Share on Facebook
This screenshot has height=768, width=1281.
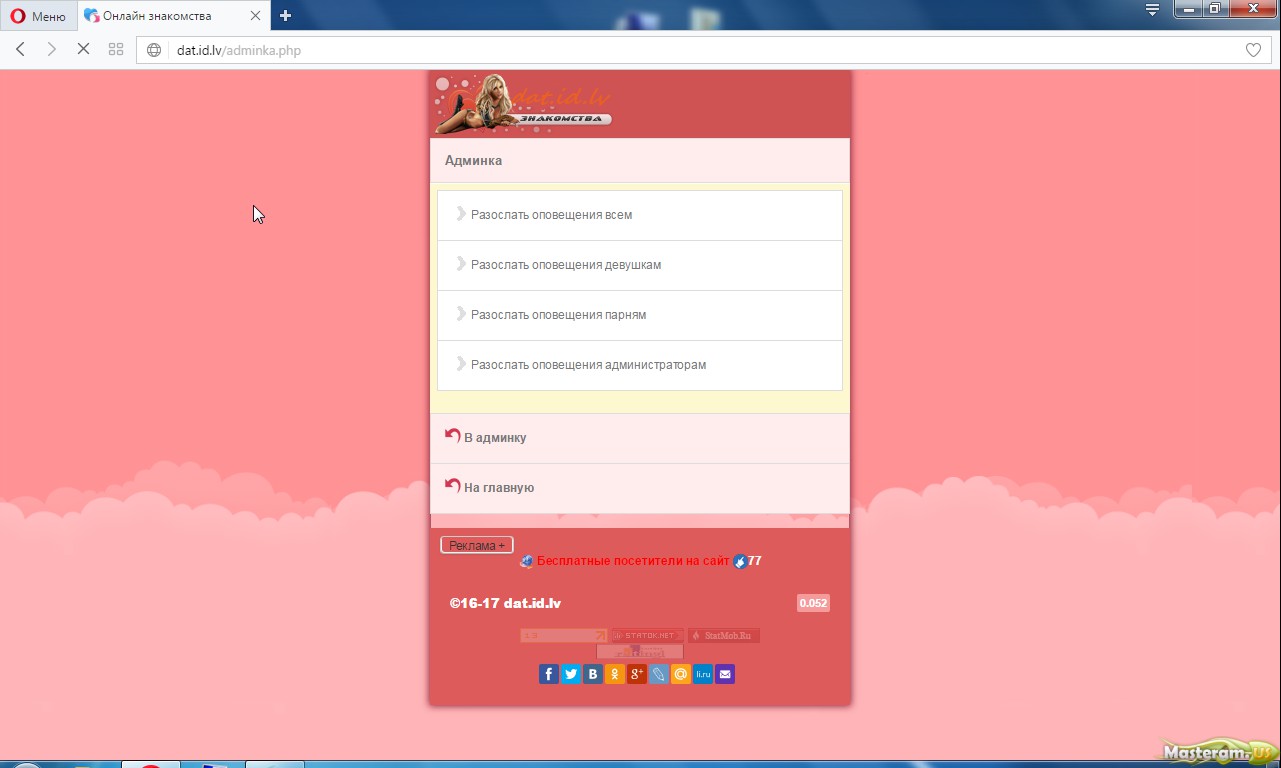[x=549, y=674]
